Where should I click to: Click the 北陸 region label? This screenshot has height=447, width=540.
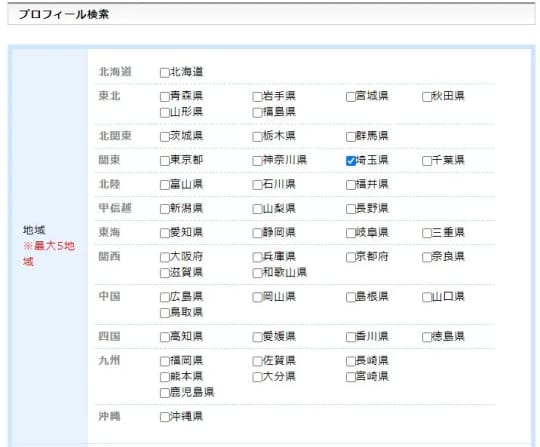pos(110,184)
